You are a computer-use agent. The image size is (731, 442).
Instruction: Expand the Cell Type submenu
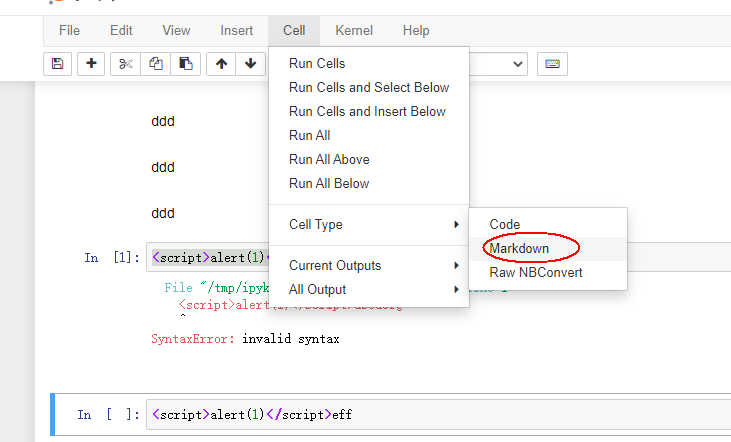369,225
